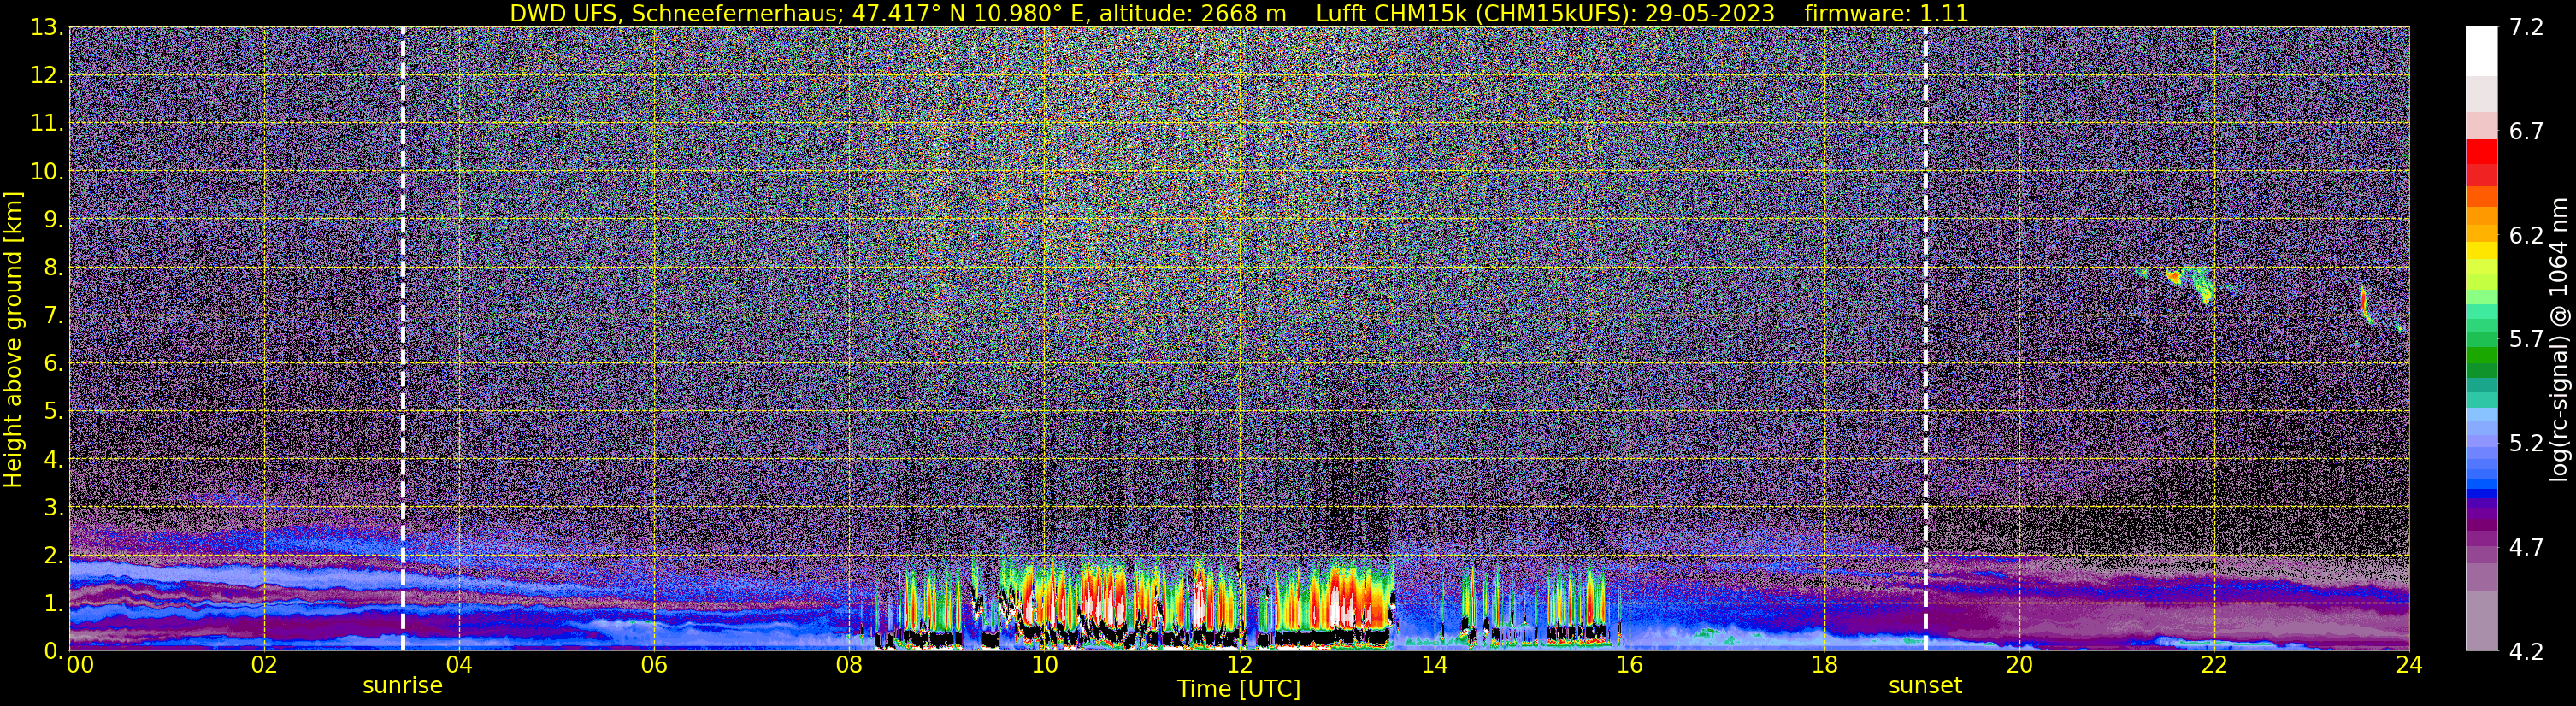Click the colorbar tick label '4.7'

2526,547
